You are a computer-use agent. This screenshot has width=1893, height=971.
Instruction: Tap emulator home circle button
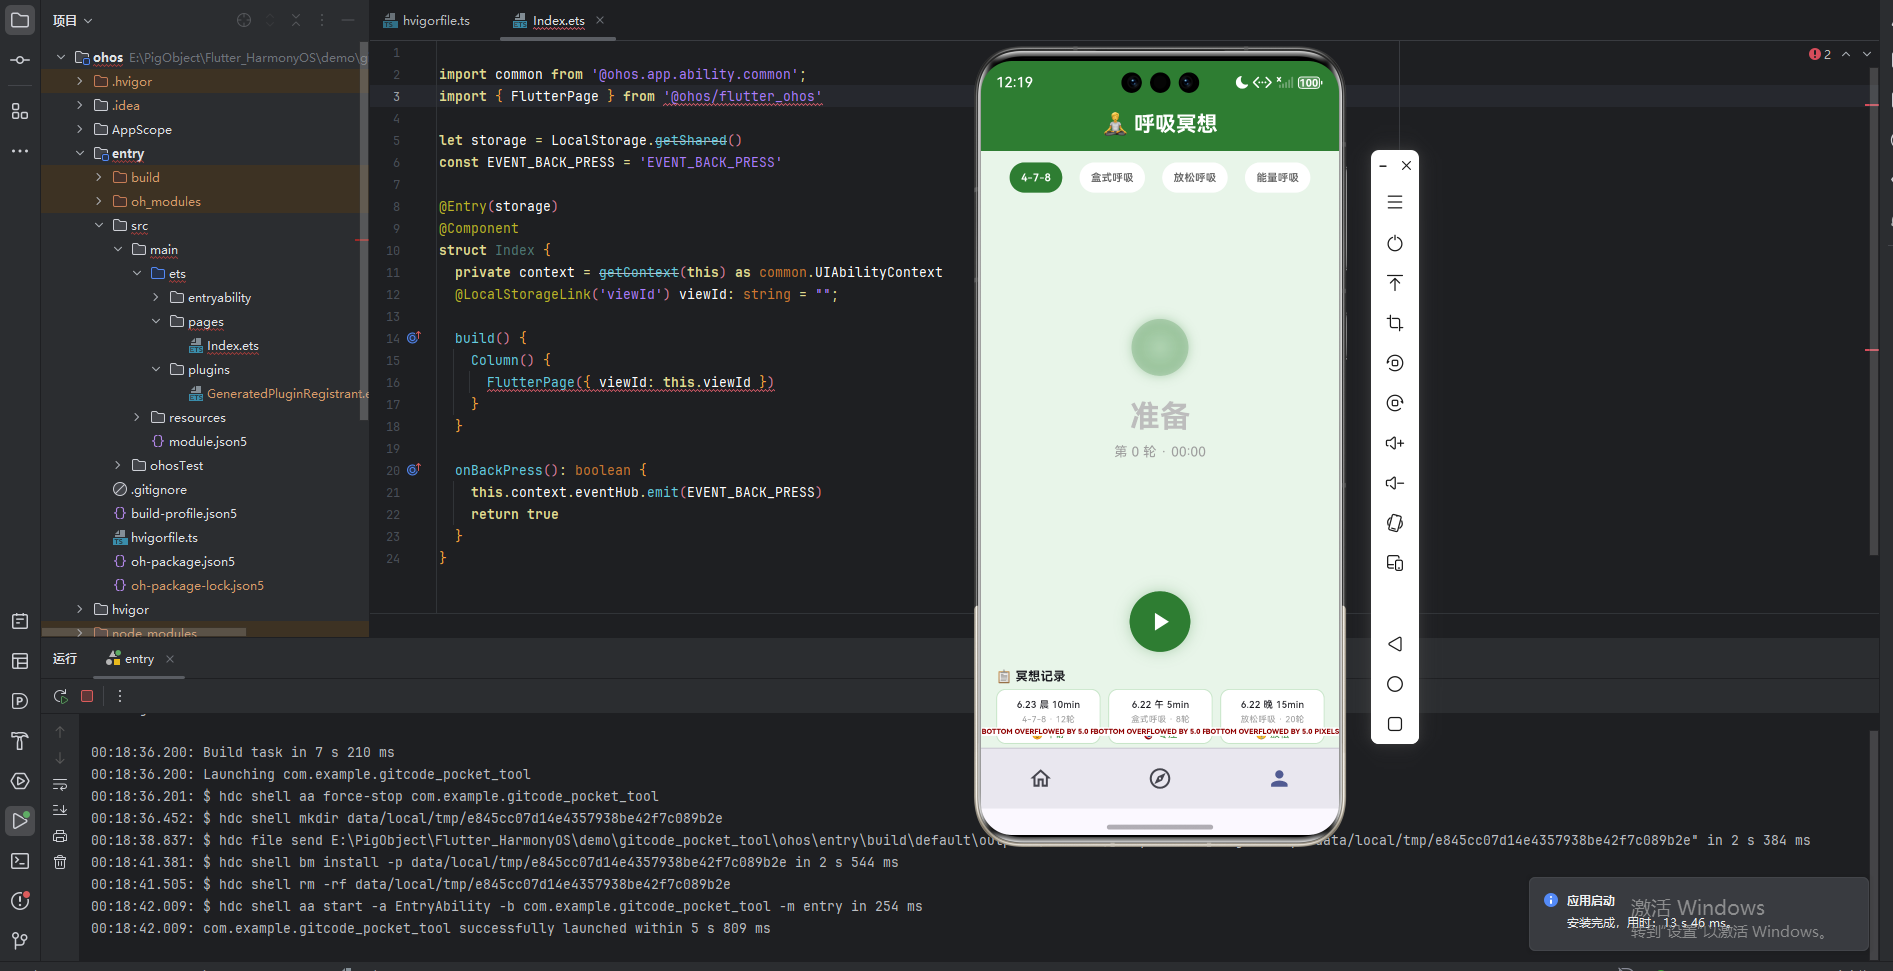click(x=1395, y=684)
